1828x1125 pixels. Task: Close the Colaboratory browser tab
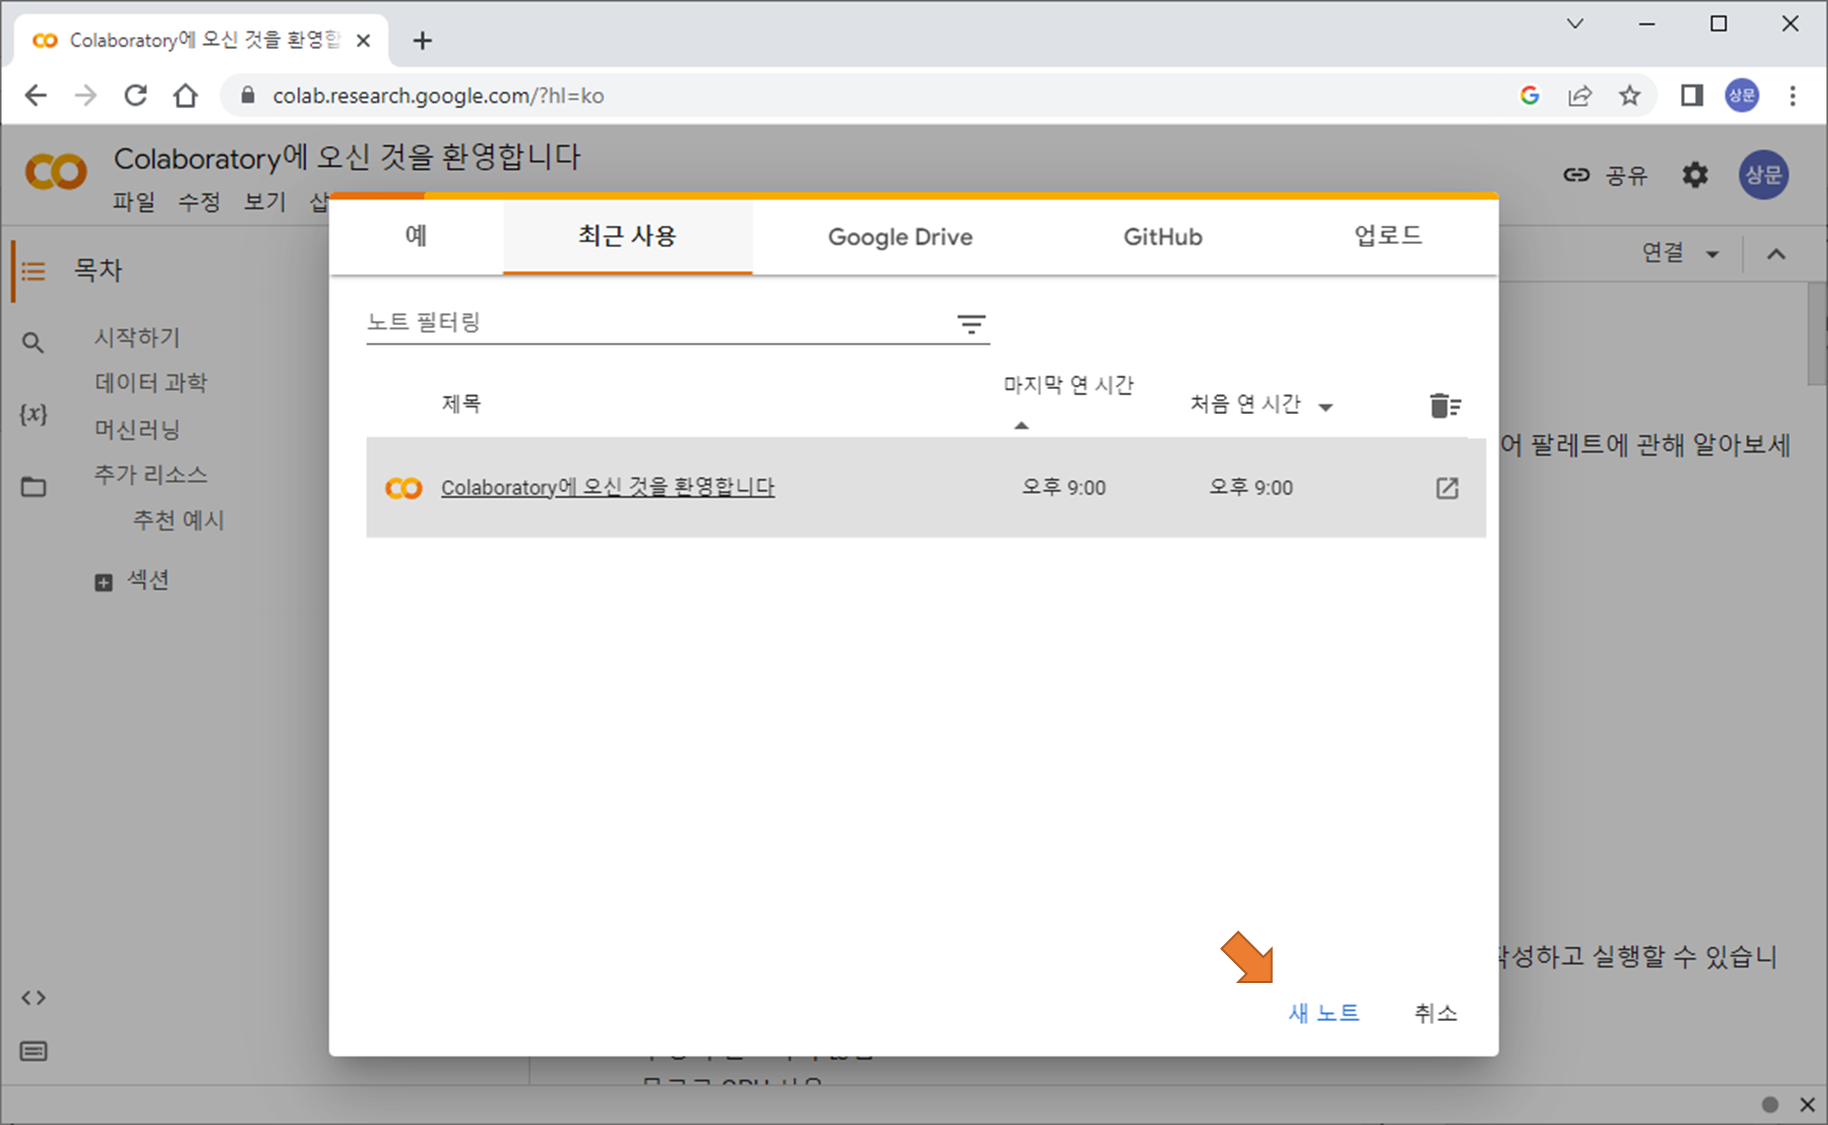click(364, 40)
